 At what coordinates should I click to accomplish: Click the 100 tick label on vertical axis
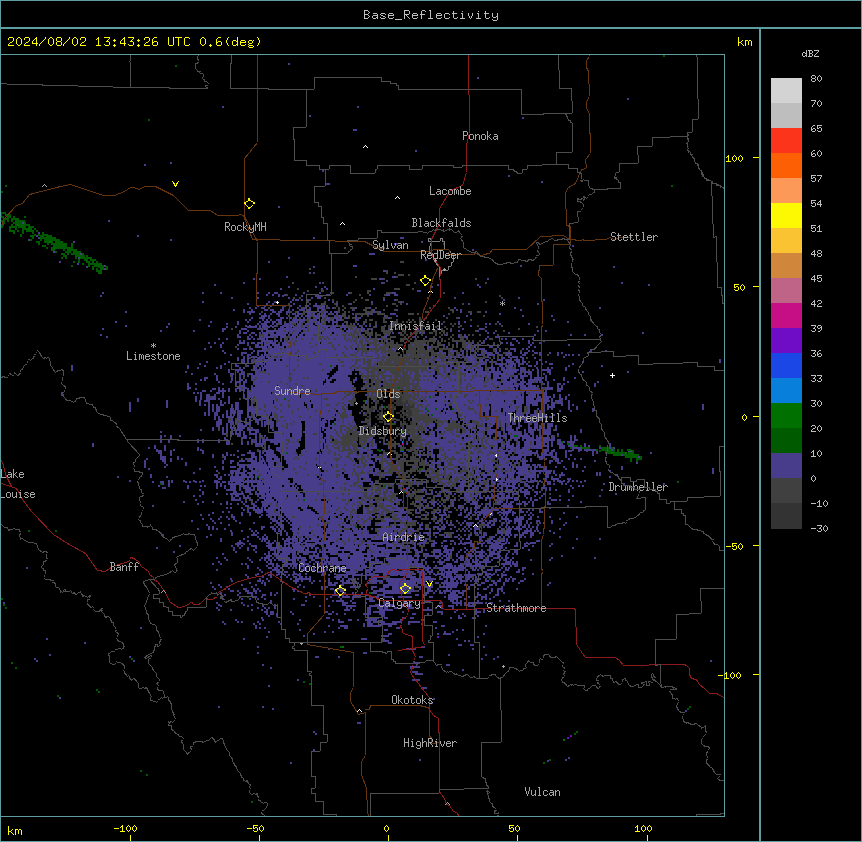point(734,158)
